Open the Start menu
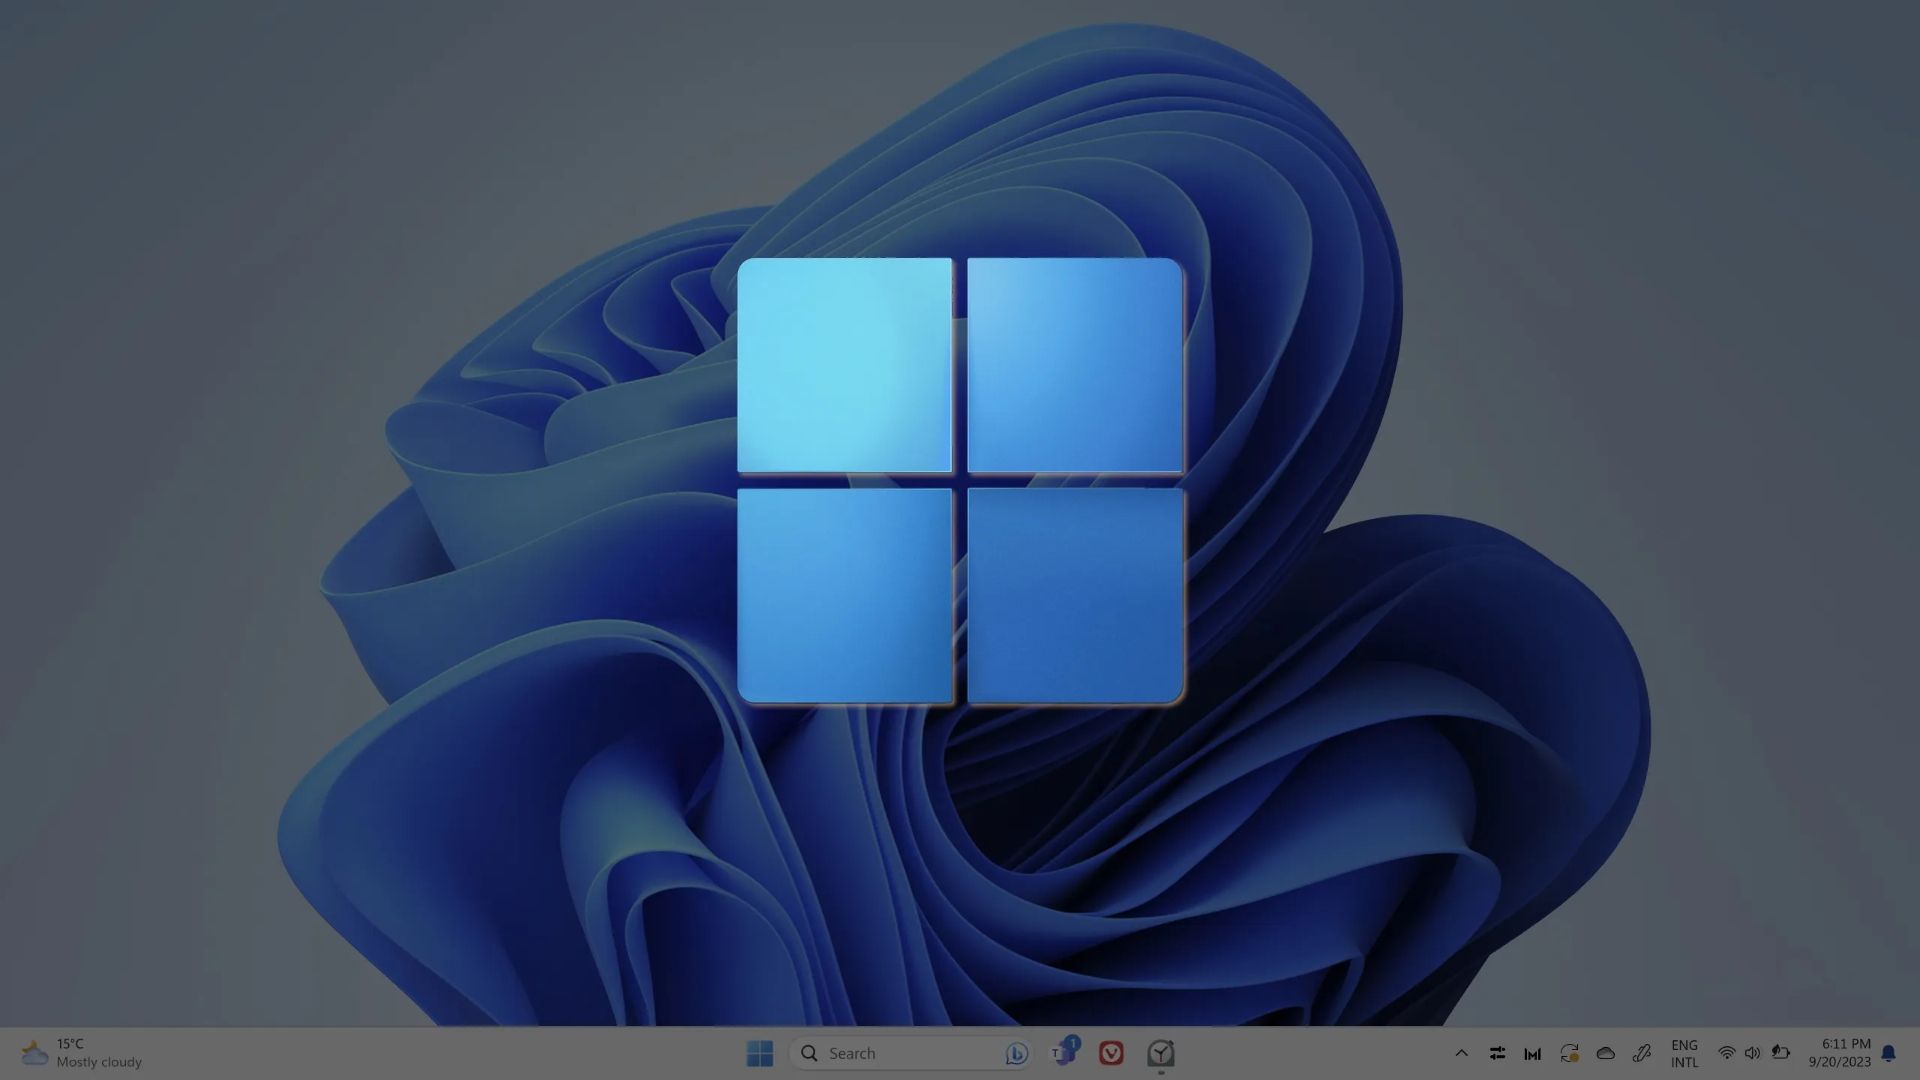The width and height of the screenshot is (1920, 1080). [760, 1053]
